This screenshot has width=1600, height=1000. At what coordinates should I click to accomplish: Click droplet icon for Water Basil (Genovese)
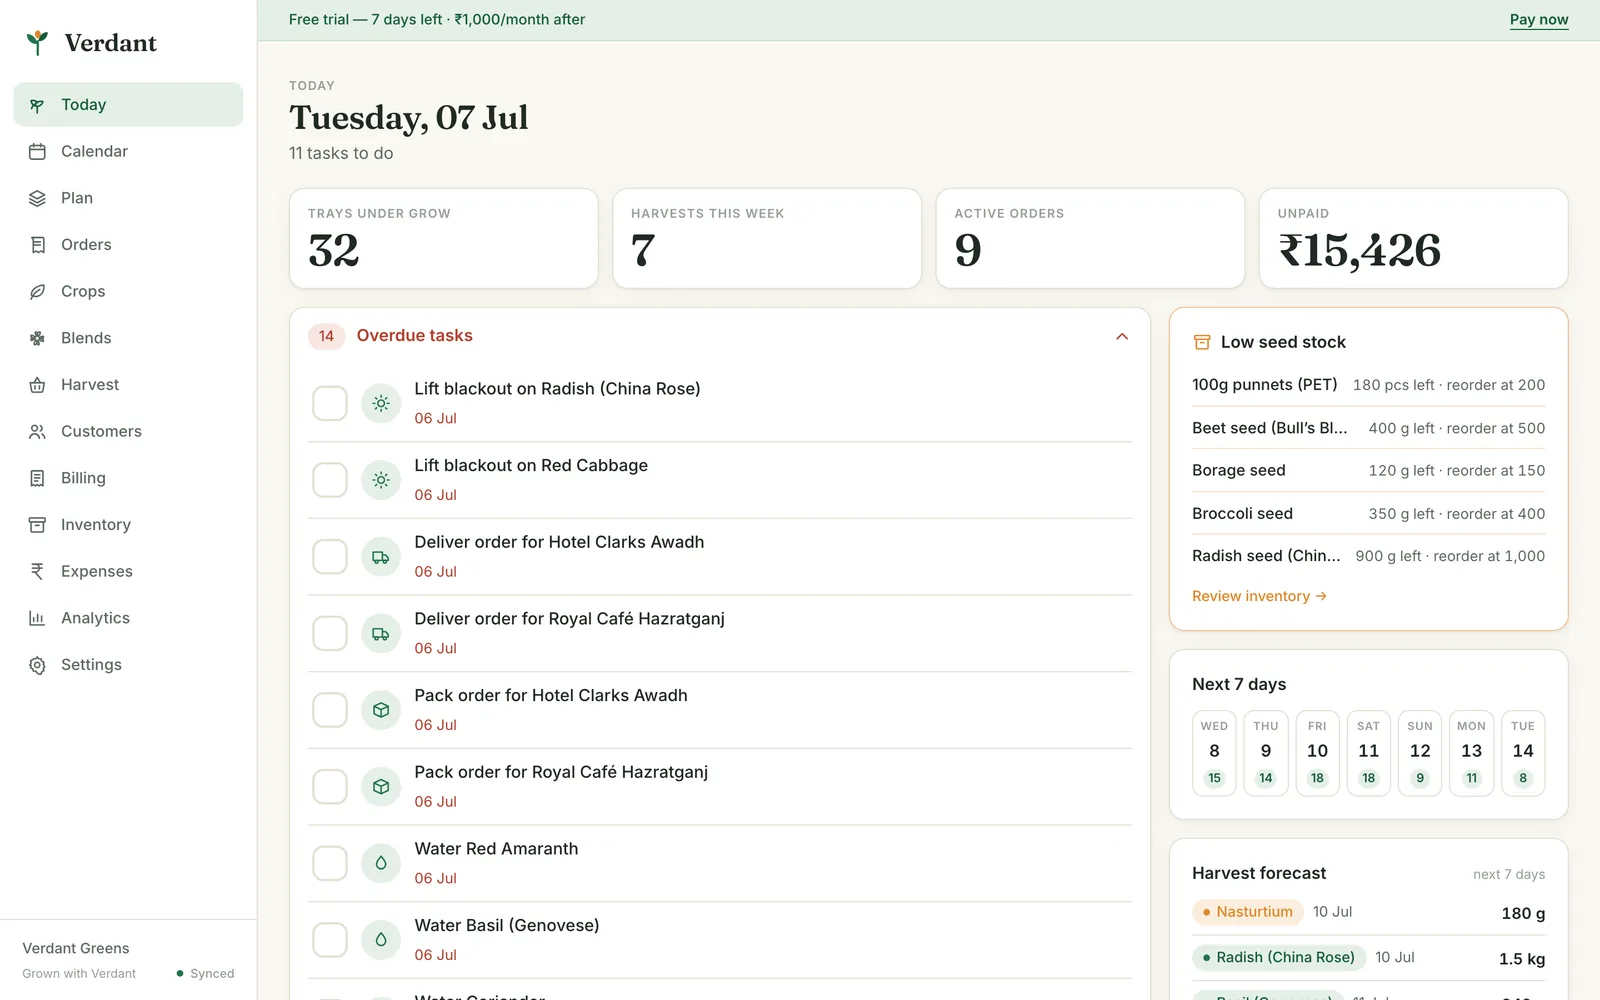(x=381, y=940)
